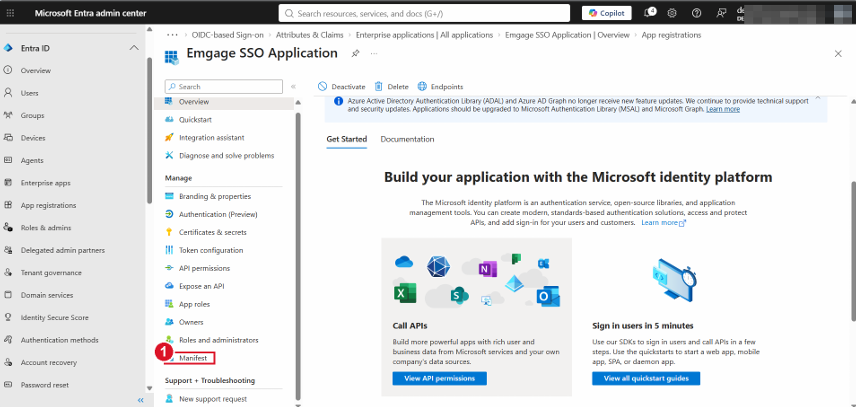Open more options next to page title

point(374,53)
